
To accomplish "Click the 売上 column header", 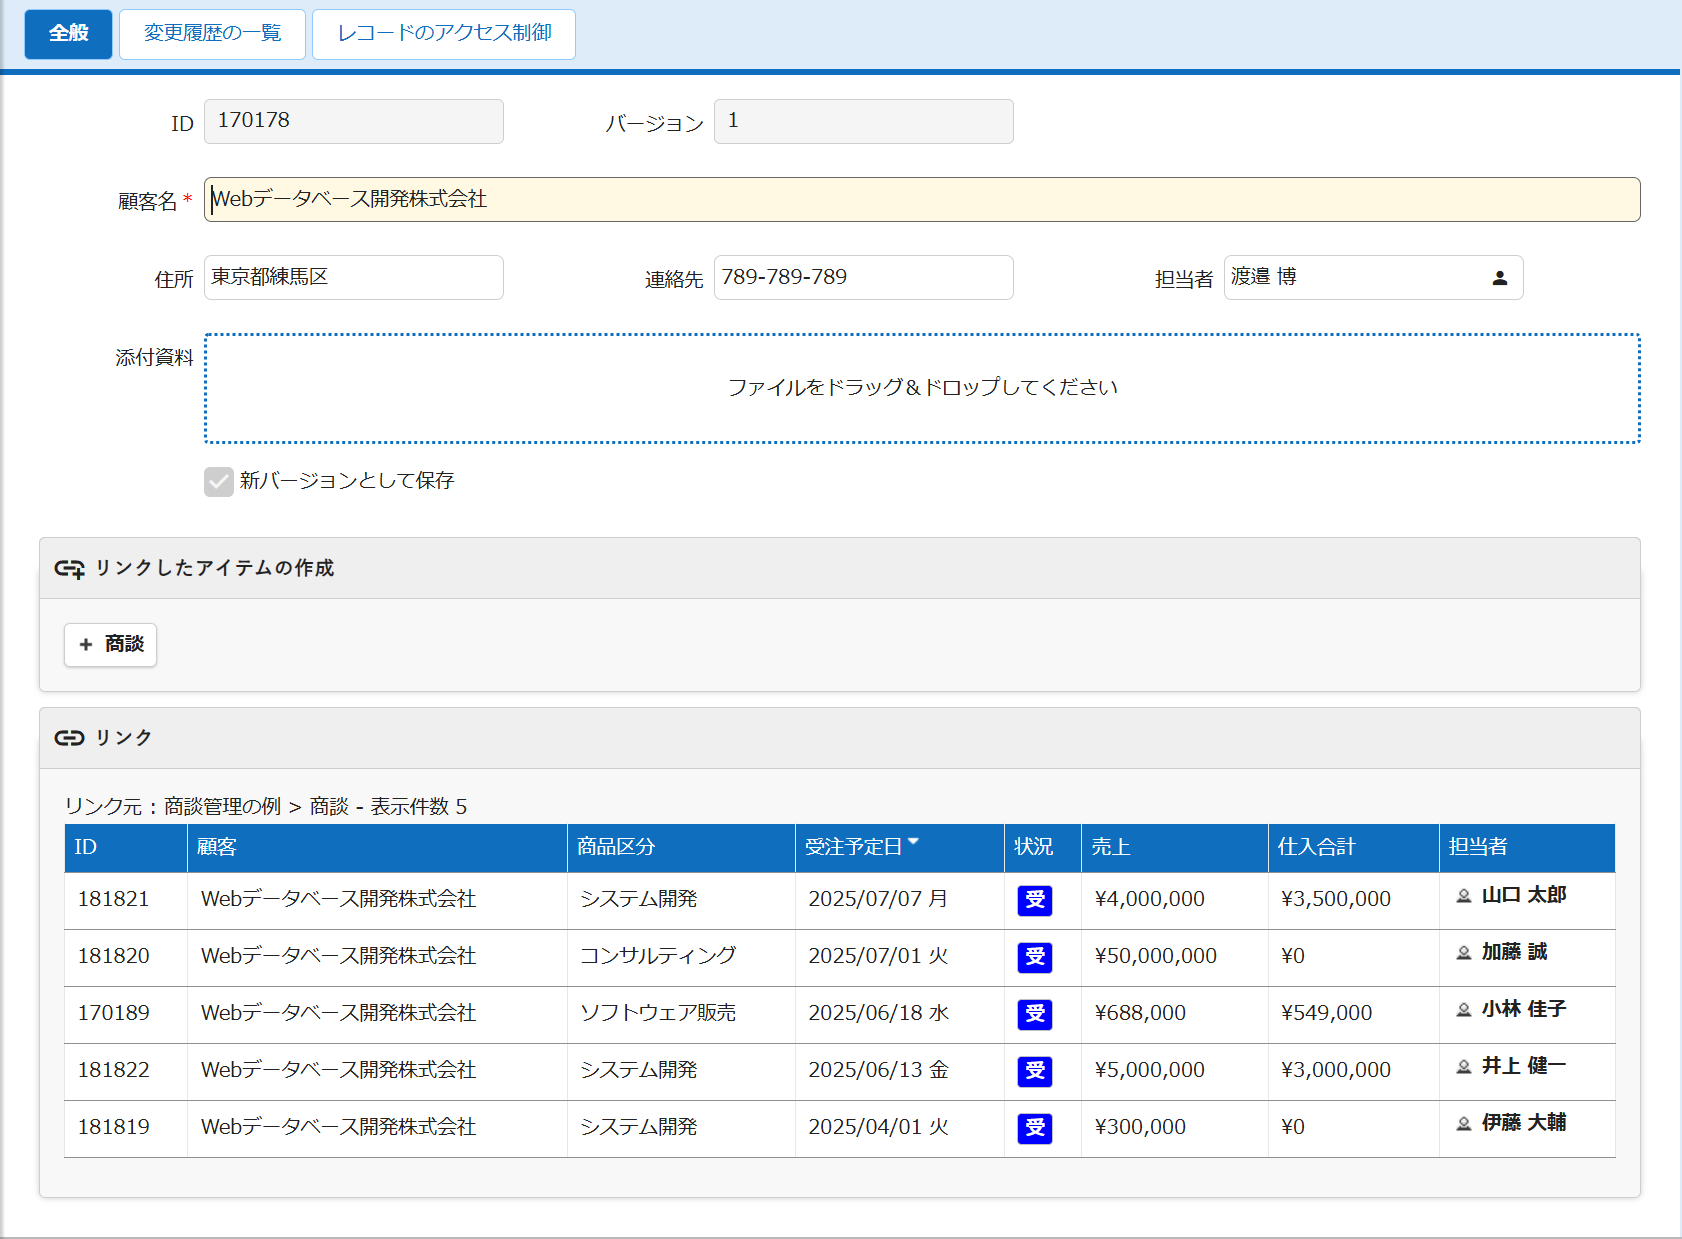I will pos(1174,848).
